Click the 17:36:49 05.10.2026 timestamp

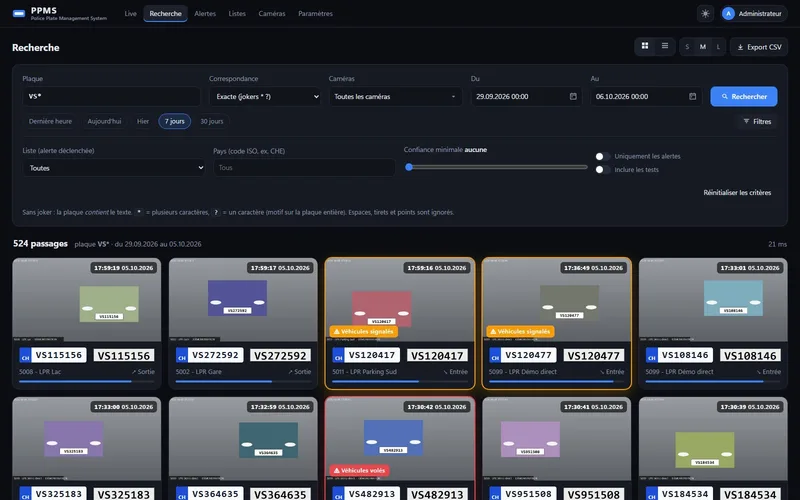pos(593,268)
